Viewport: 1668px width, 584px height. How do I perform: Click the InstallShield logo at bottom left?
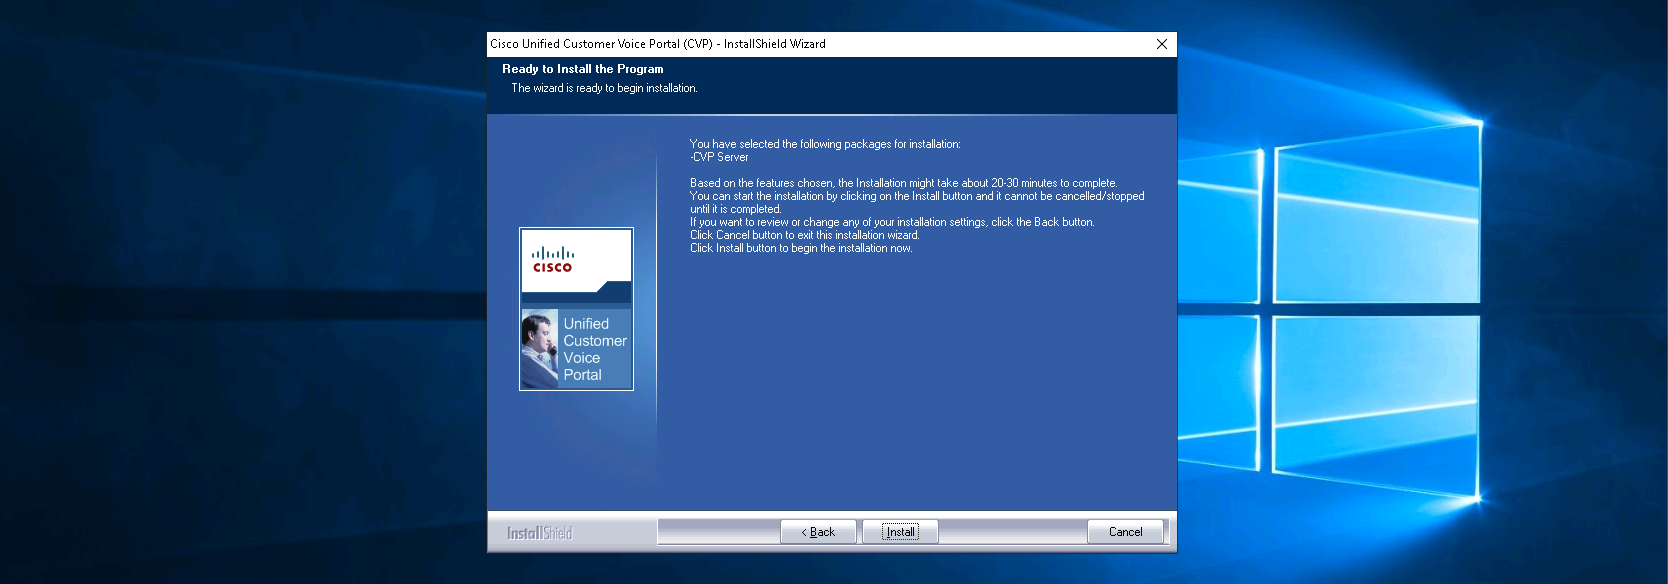(x=539, y=533)
